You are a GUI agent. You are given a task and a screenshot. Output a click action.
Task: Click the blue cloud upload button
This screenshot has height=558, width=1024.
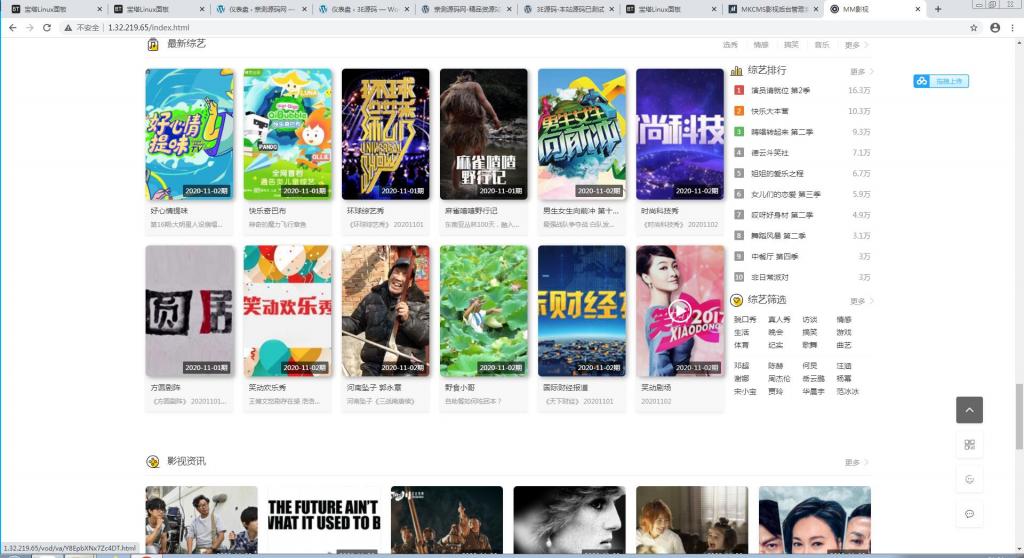click(940, 81)
